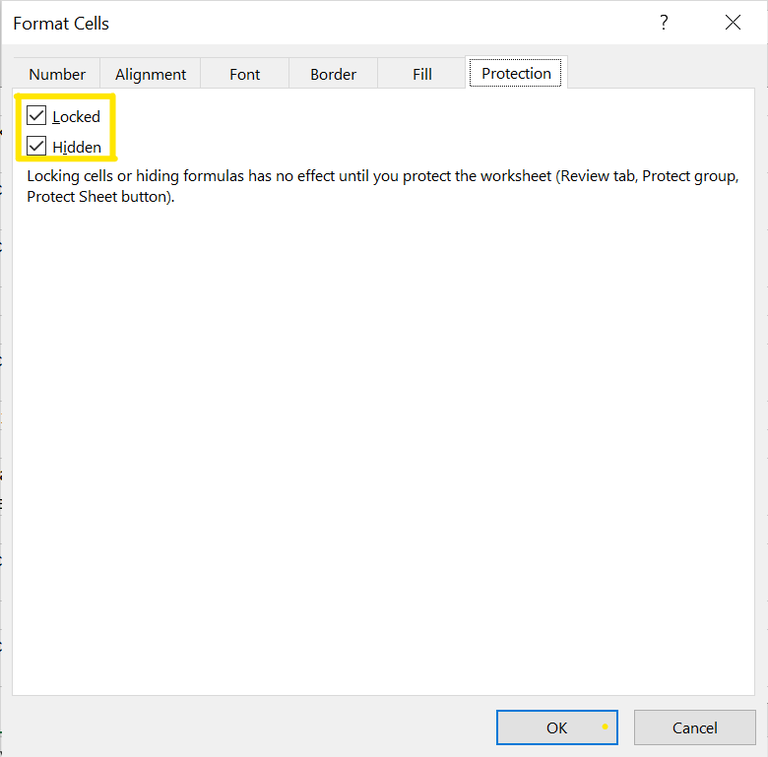Uncheck the Hidden checkbox
Viewport: 768px width, 757px height.
pyautogui.click(x=37, y=146)
